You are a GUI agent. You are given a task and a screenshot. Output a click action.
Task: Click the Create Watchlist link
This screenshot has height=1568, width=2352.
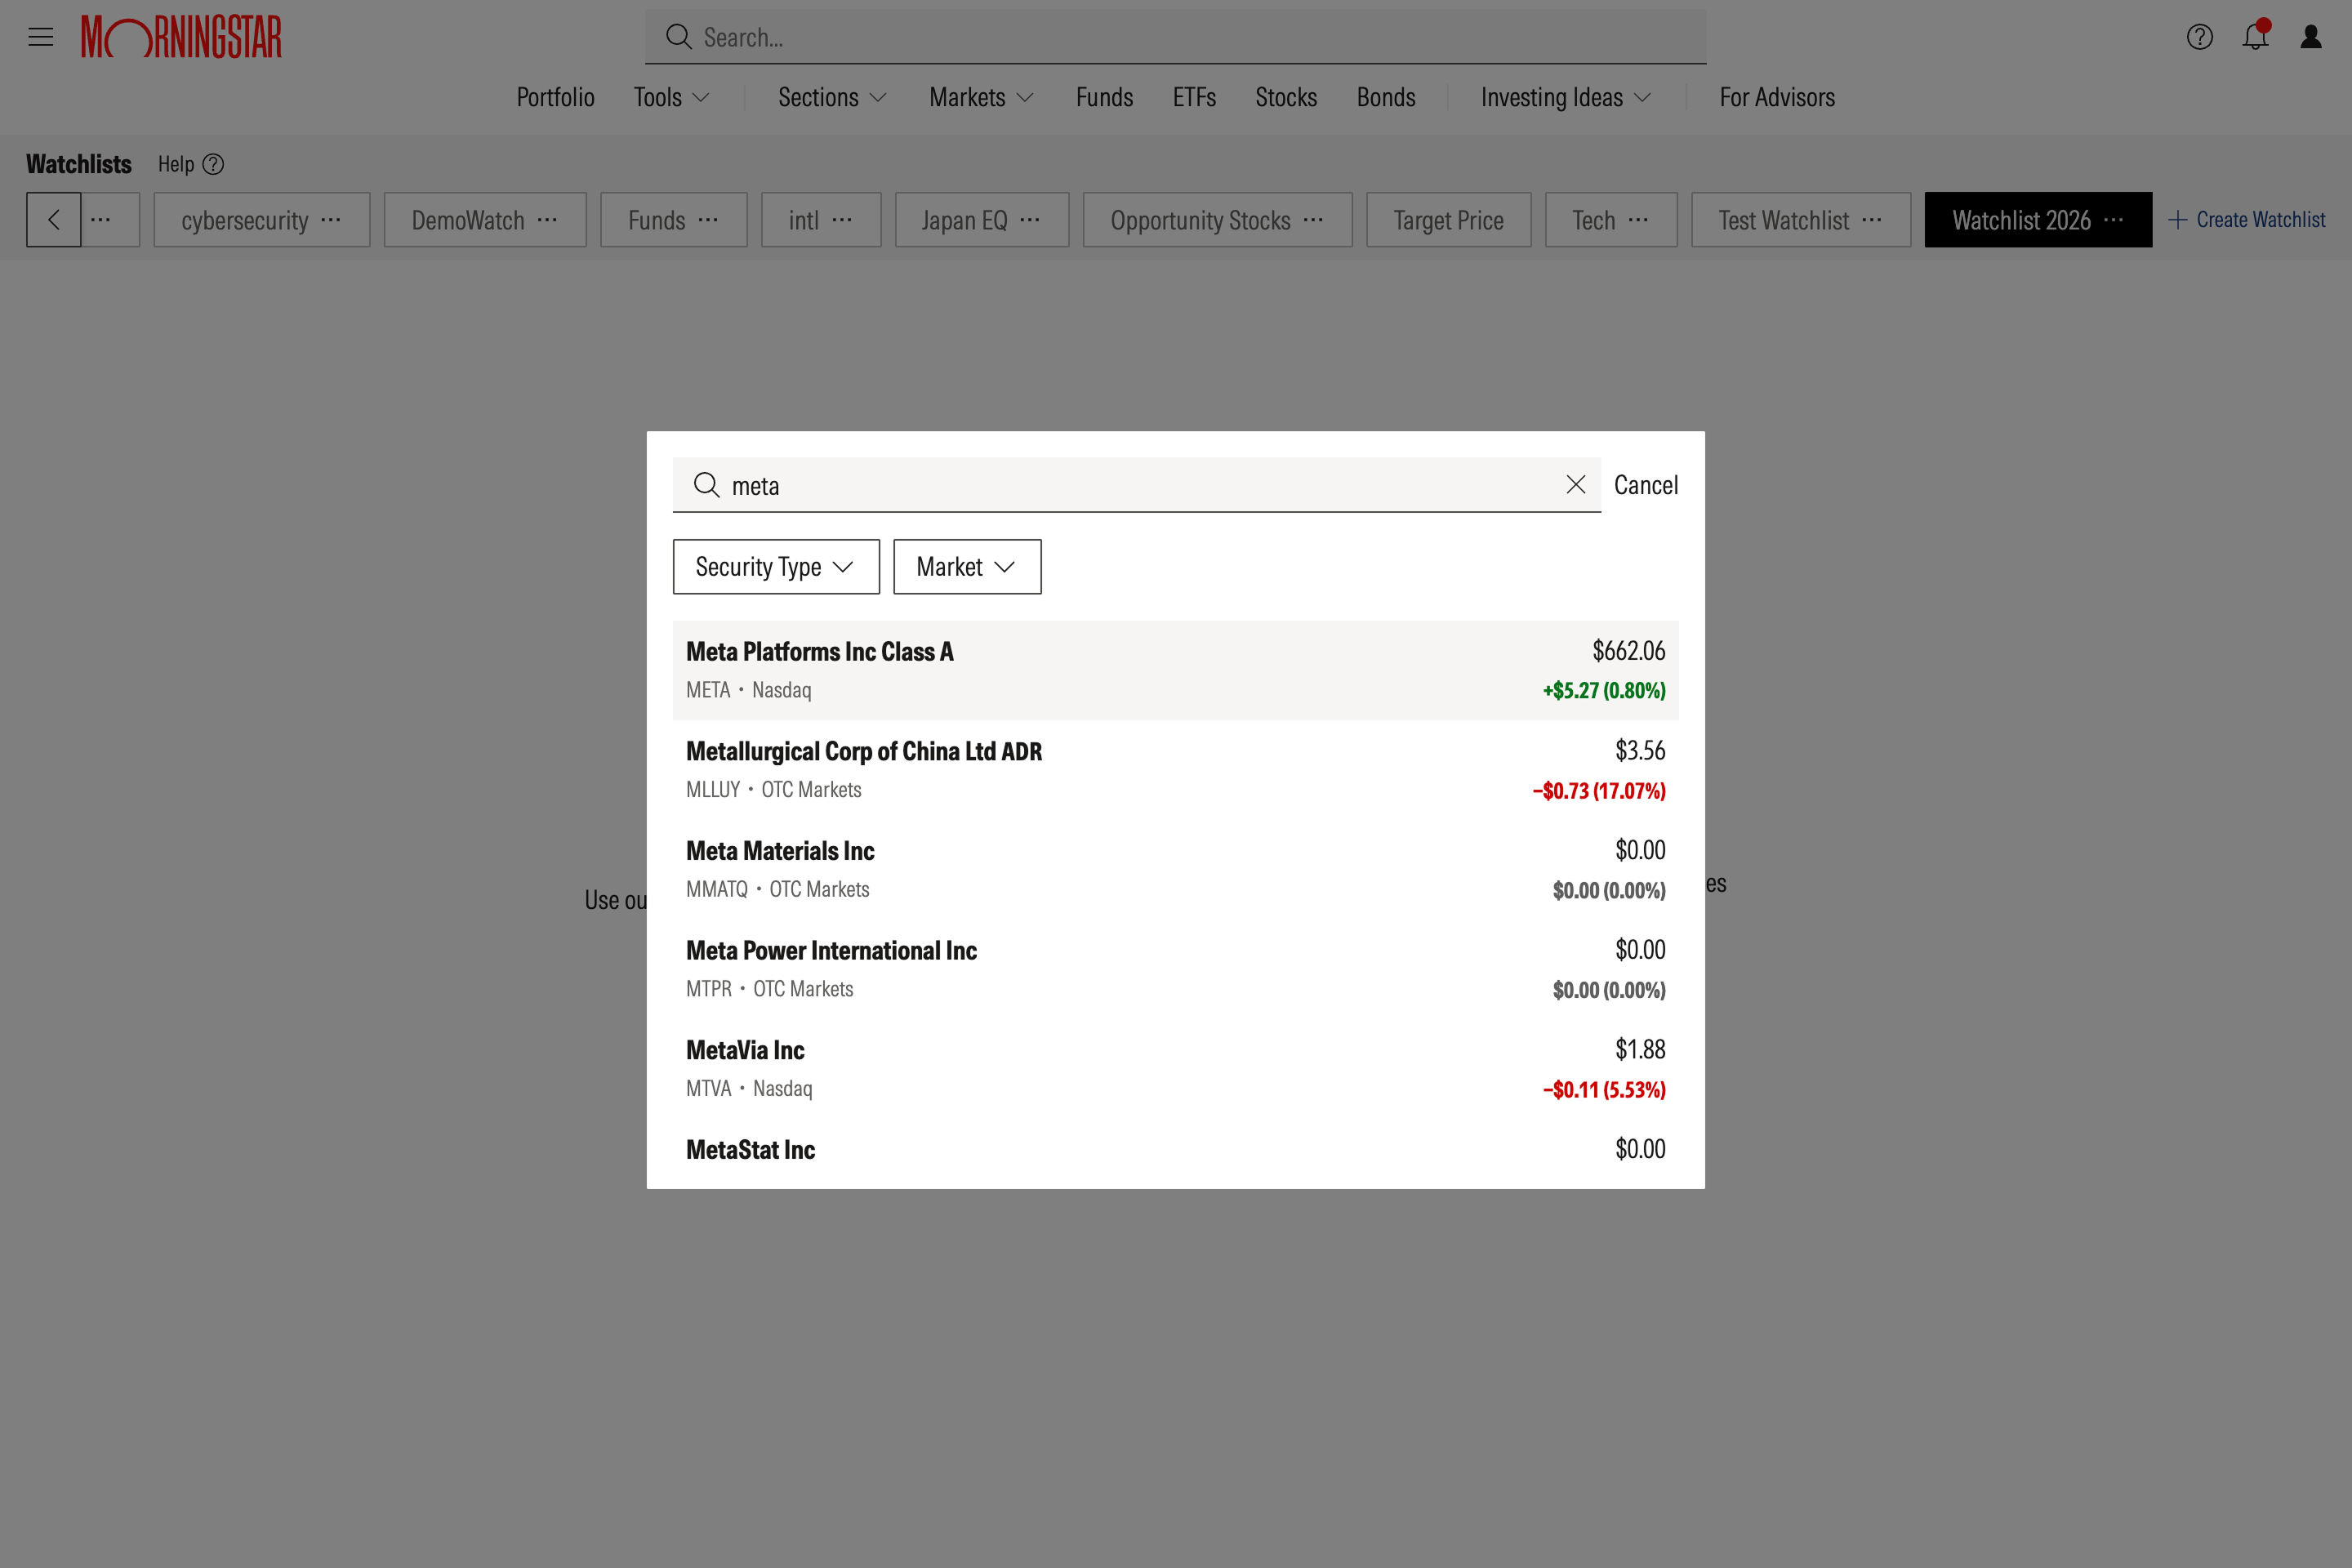[x=2247, y=220]
